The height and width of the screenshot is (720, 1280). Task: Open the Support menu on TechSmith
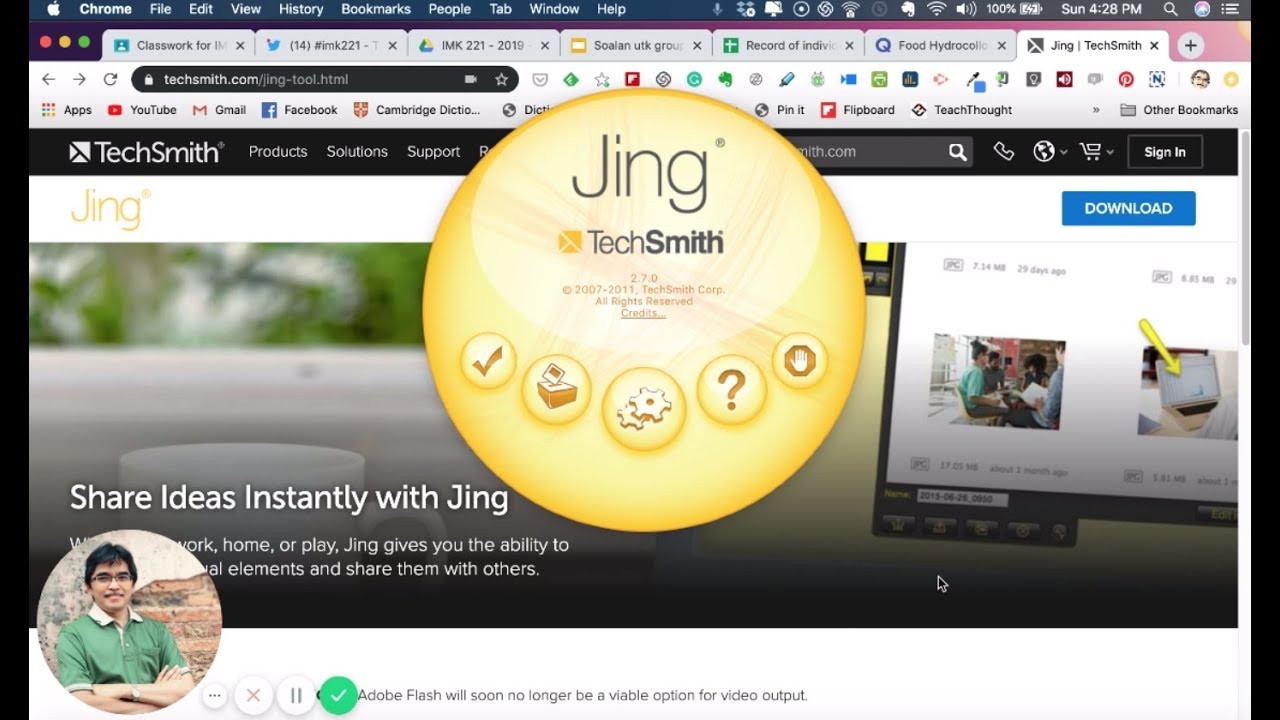433,152
